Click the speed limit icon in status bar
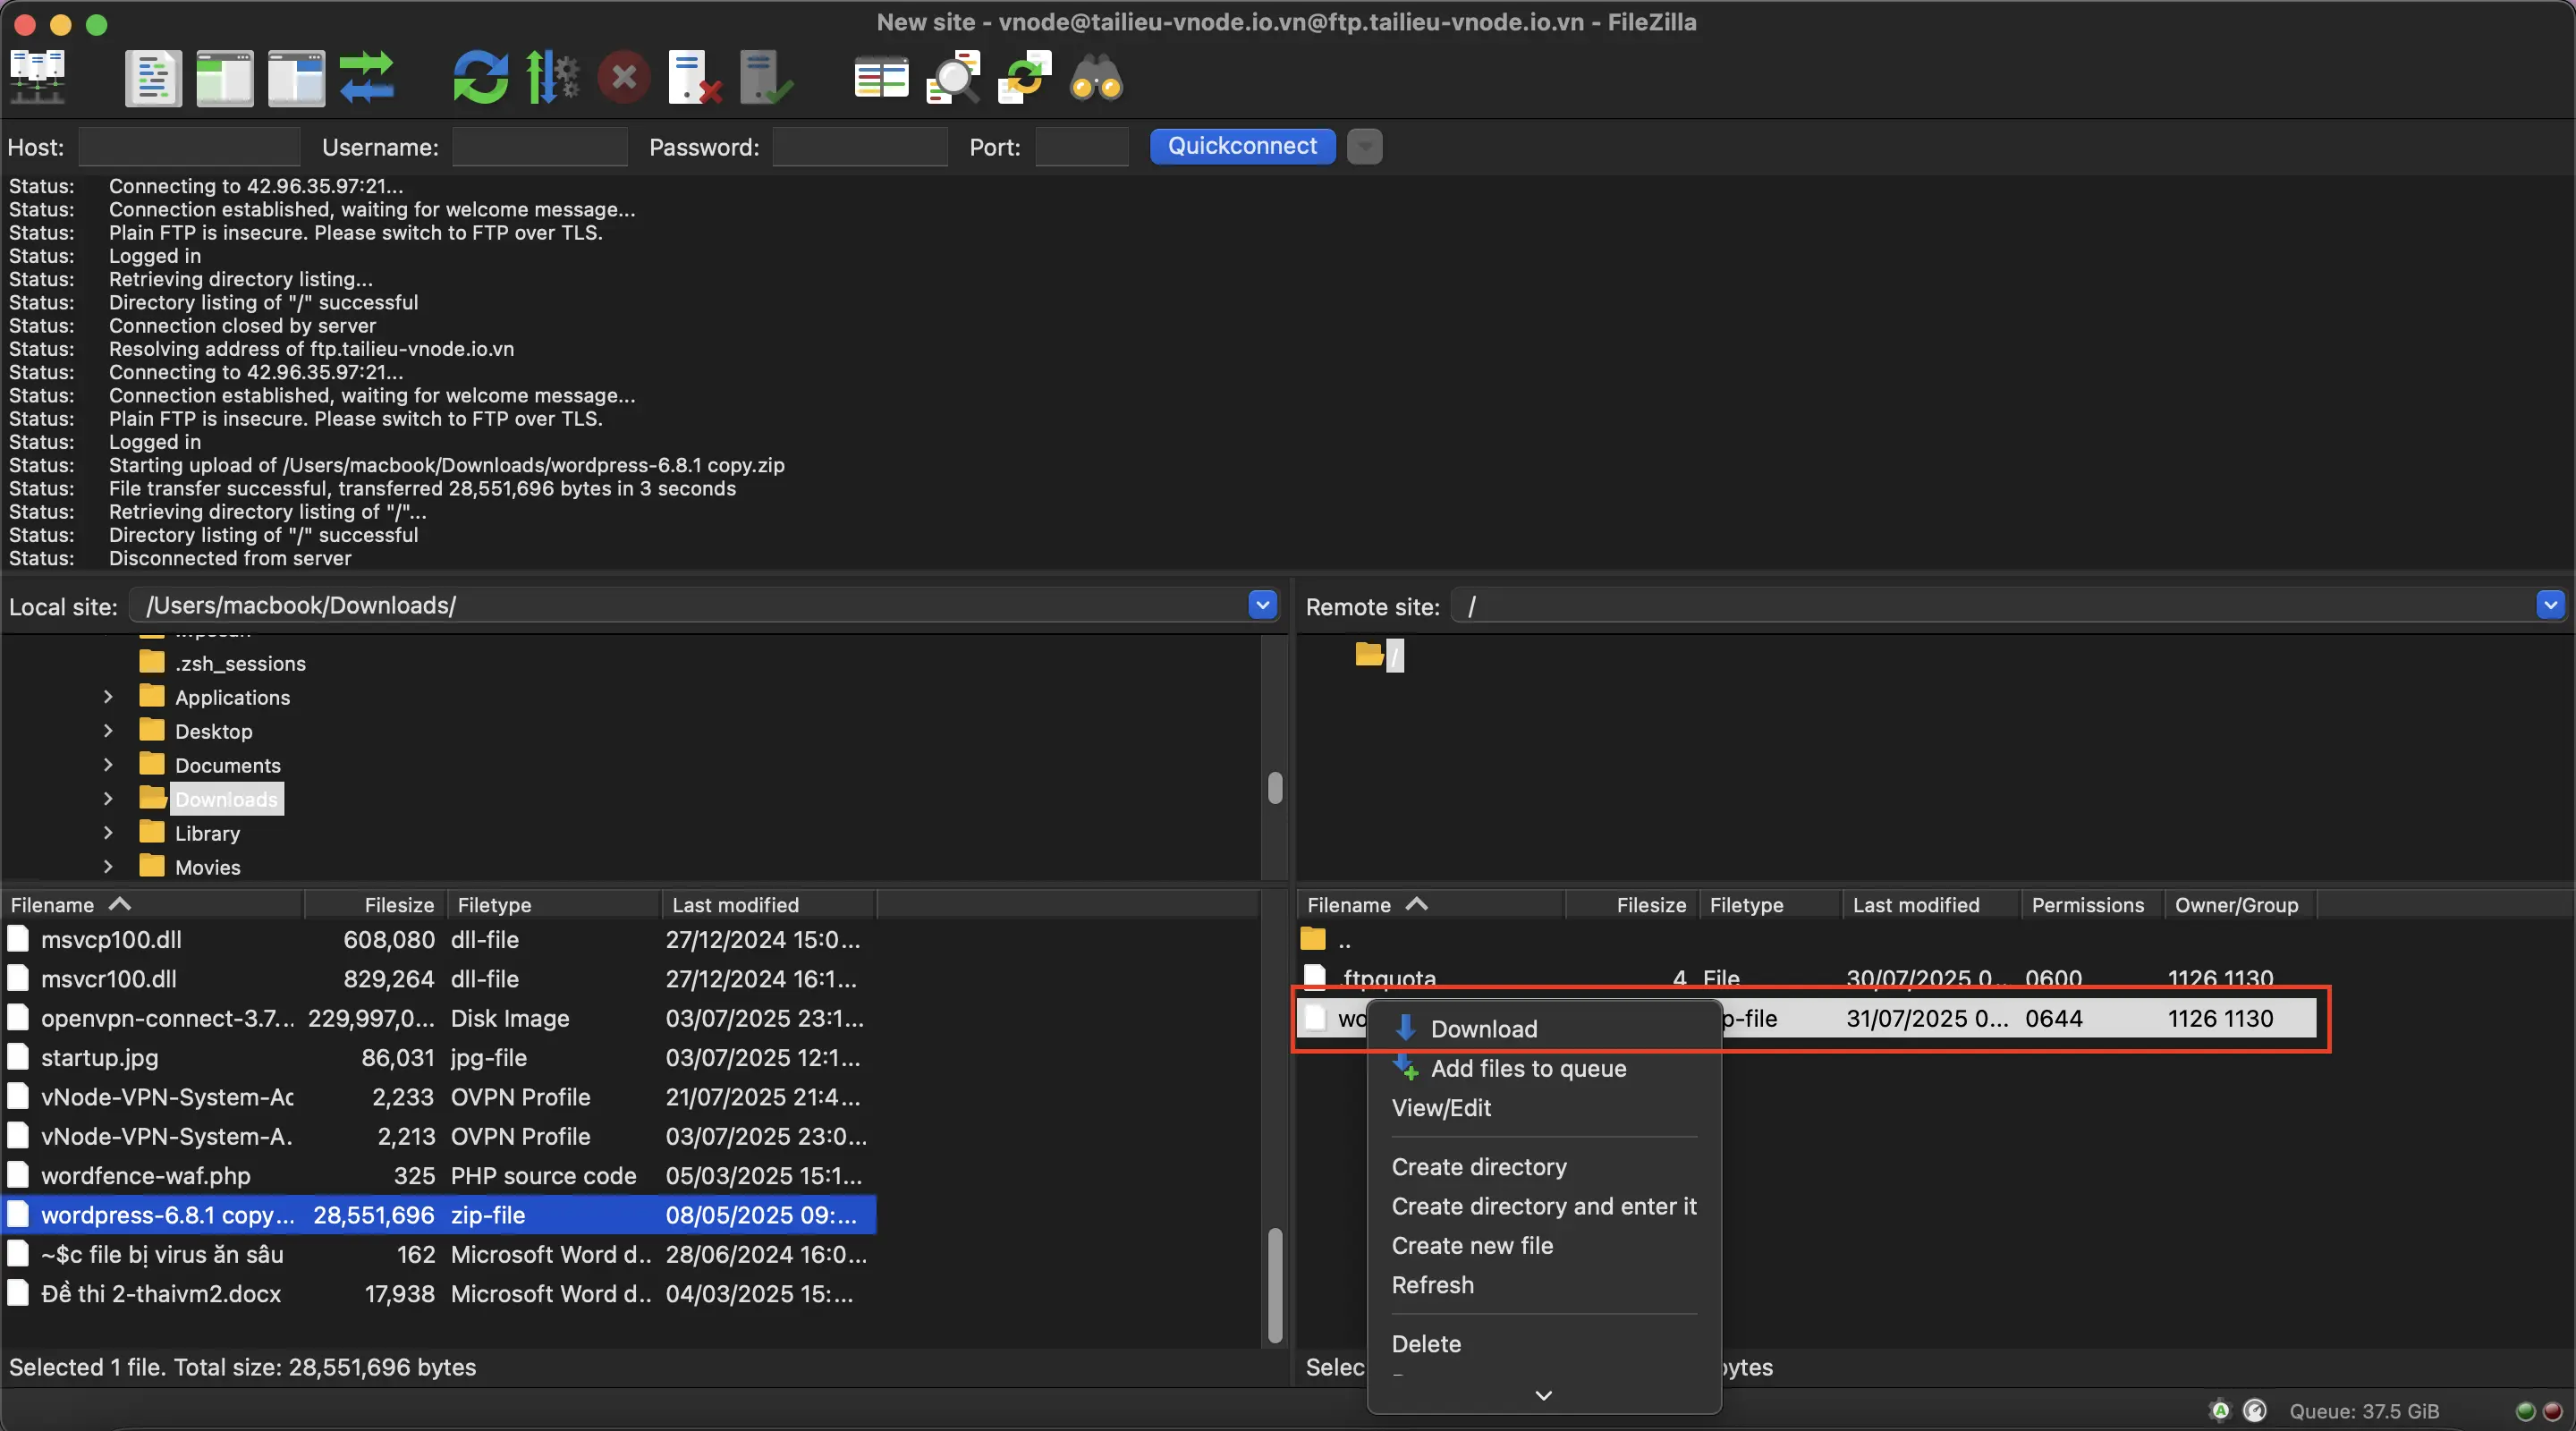 [2255, 1410]
